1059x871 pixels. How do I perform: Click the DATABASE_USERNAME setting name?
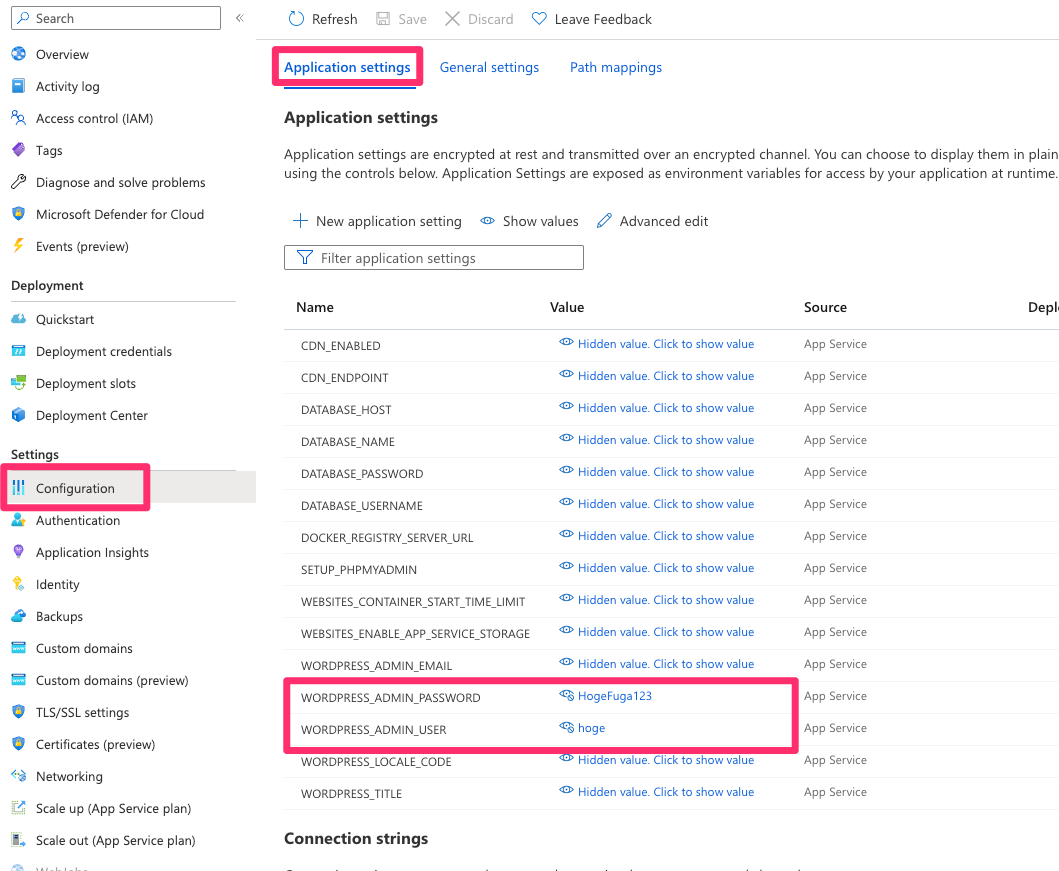click(x=362, y=506)
